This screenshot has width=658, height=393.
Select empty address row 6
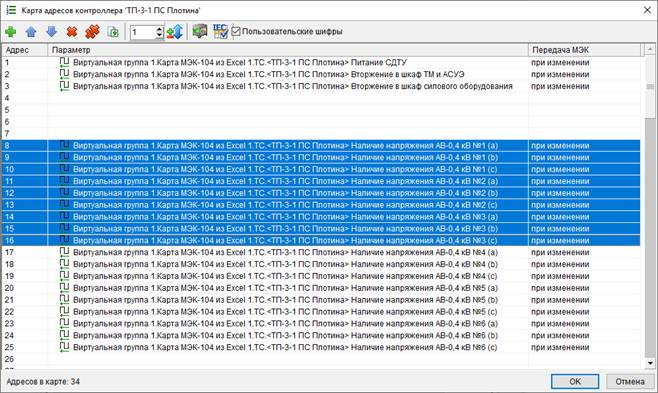(321, 122)
